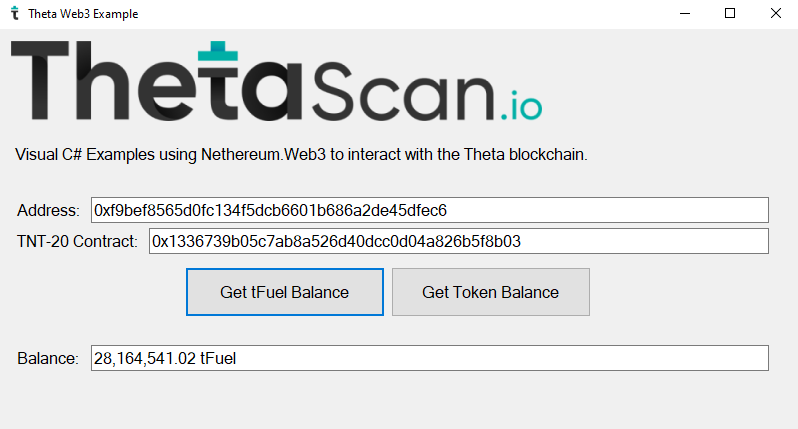Click the "Address:" label

click(48, 211)
